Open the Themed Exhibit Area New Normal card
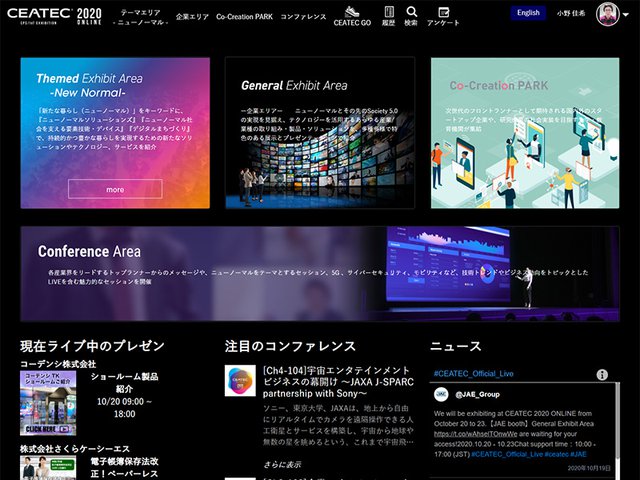Screen dimensions: 640x480 tap(115, 133)
